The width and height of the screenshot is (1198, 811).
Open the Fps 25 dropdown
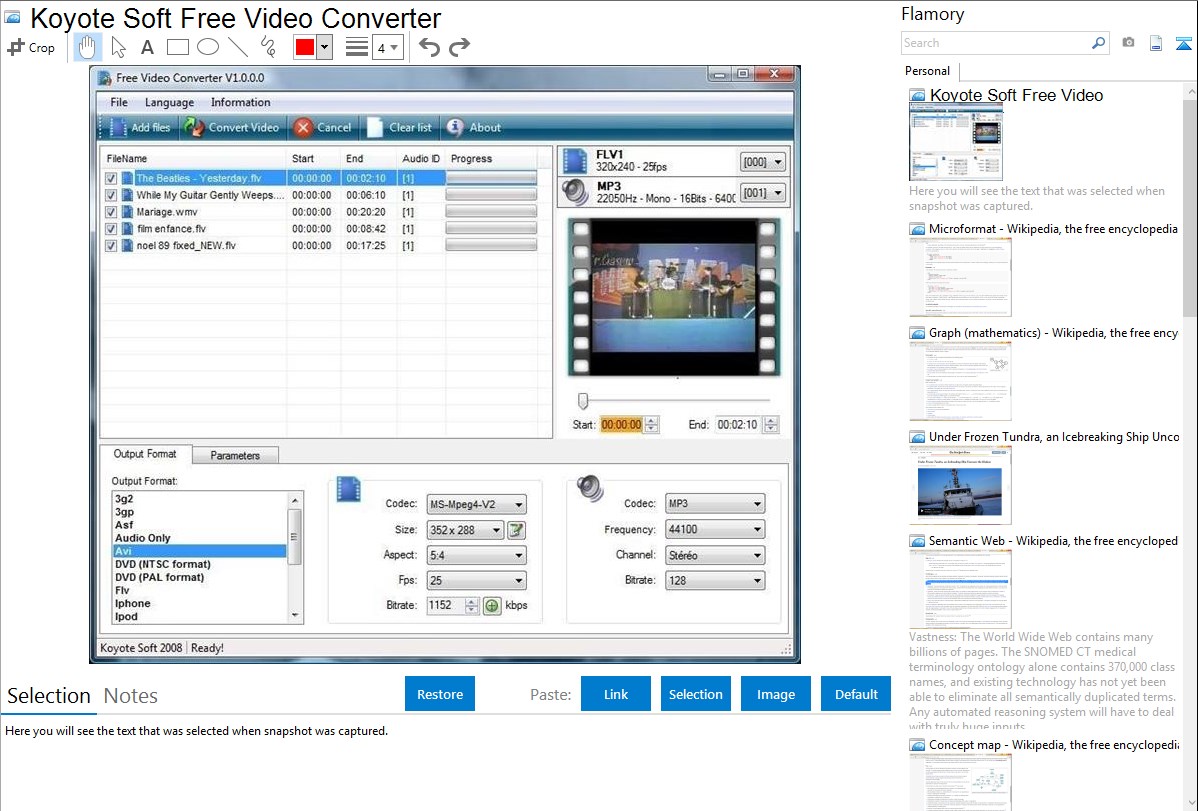click(476, 581)
